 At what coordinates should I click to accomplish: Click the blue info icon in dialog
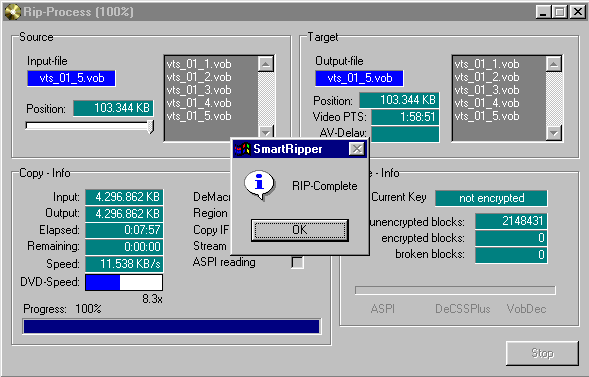click(x=259, y=184)
